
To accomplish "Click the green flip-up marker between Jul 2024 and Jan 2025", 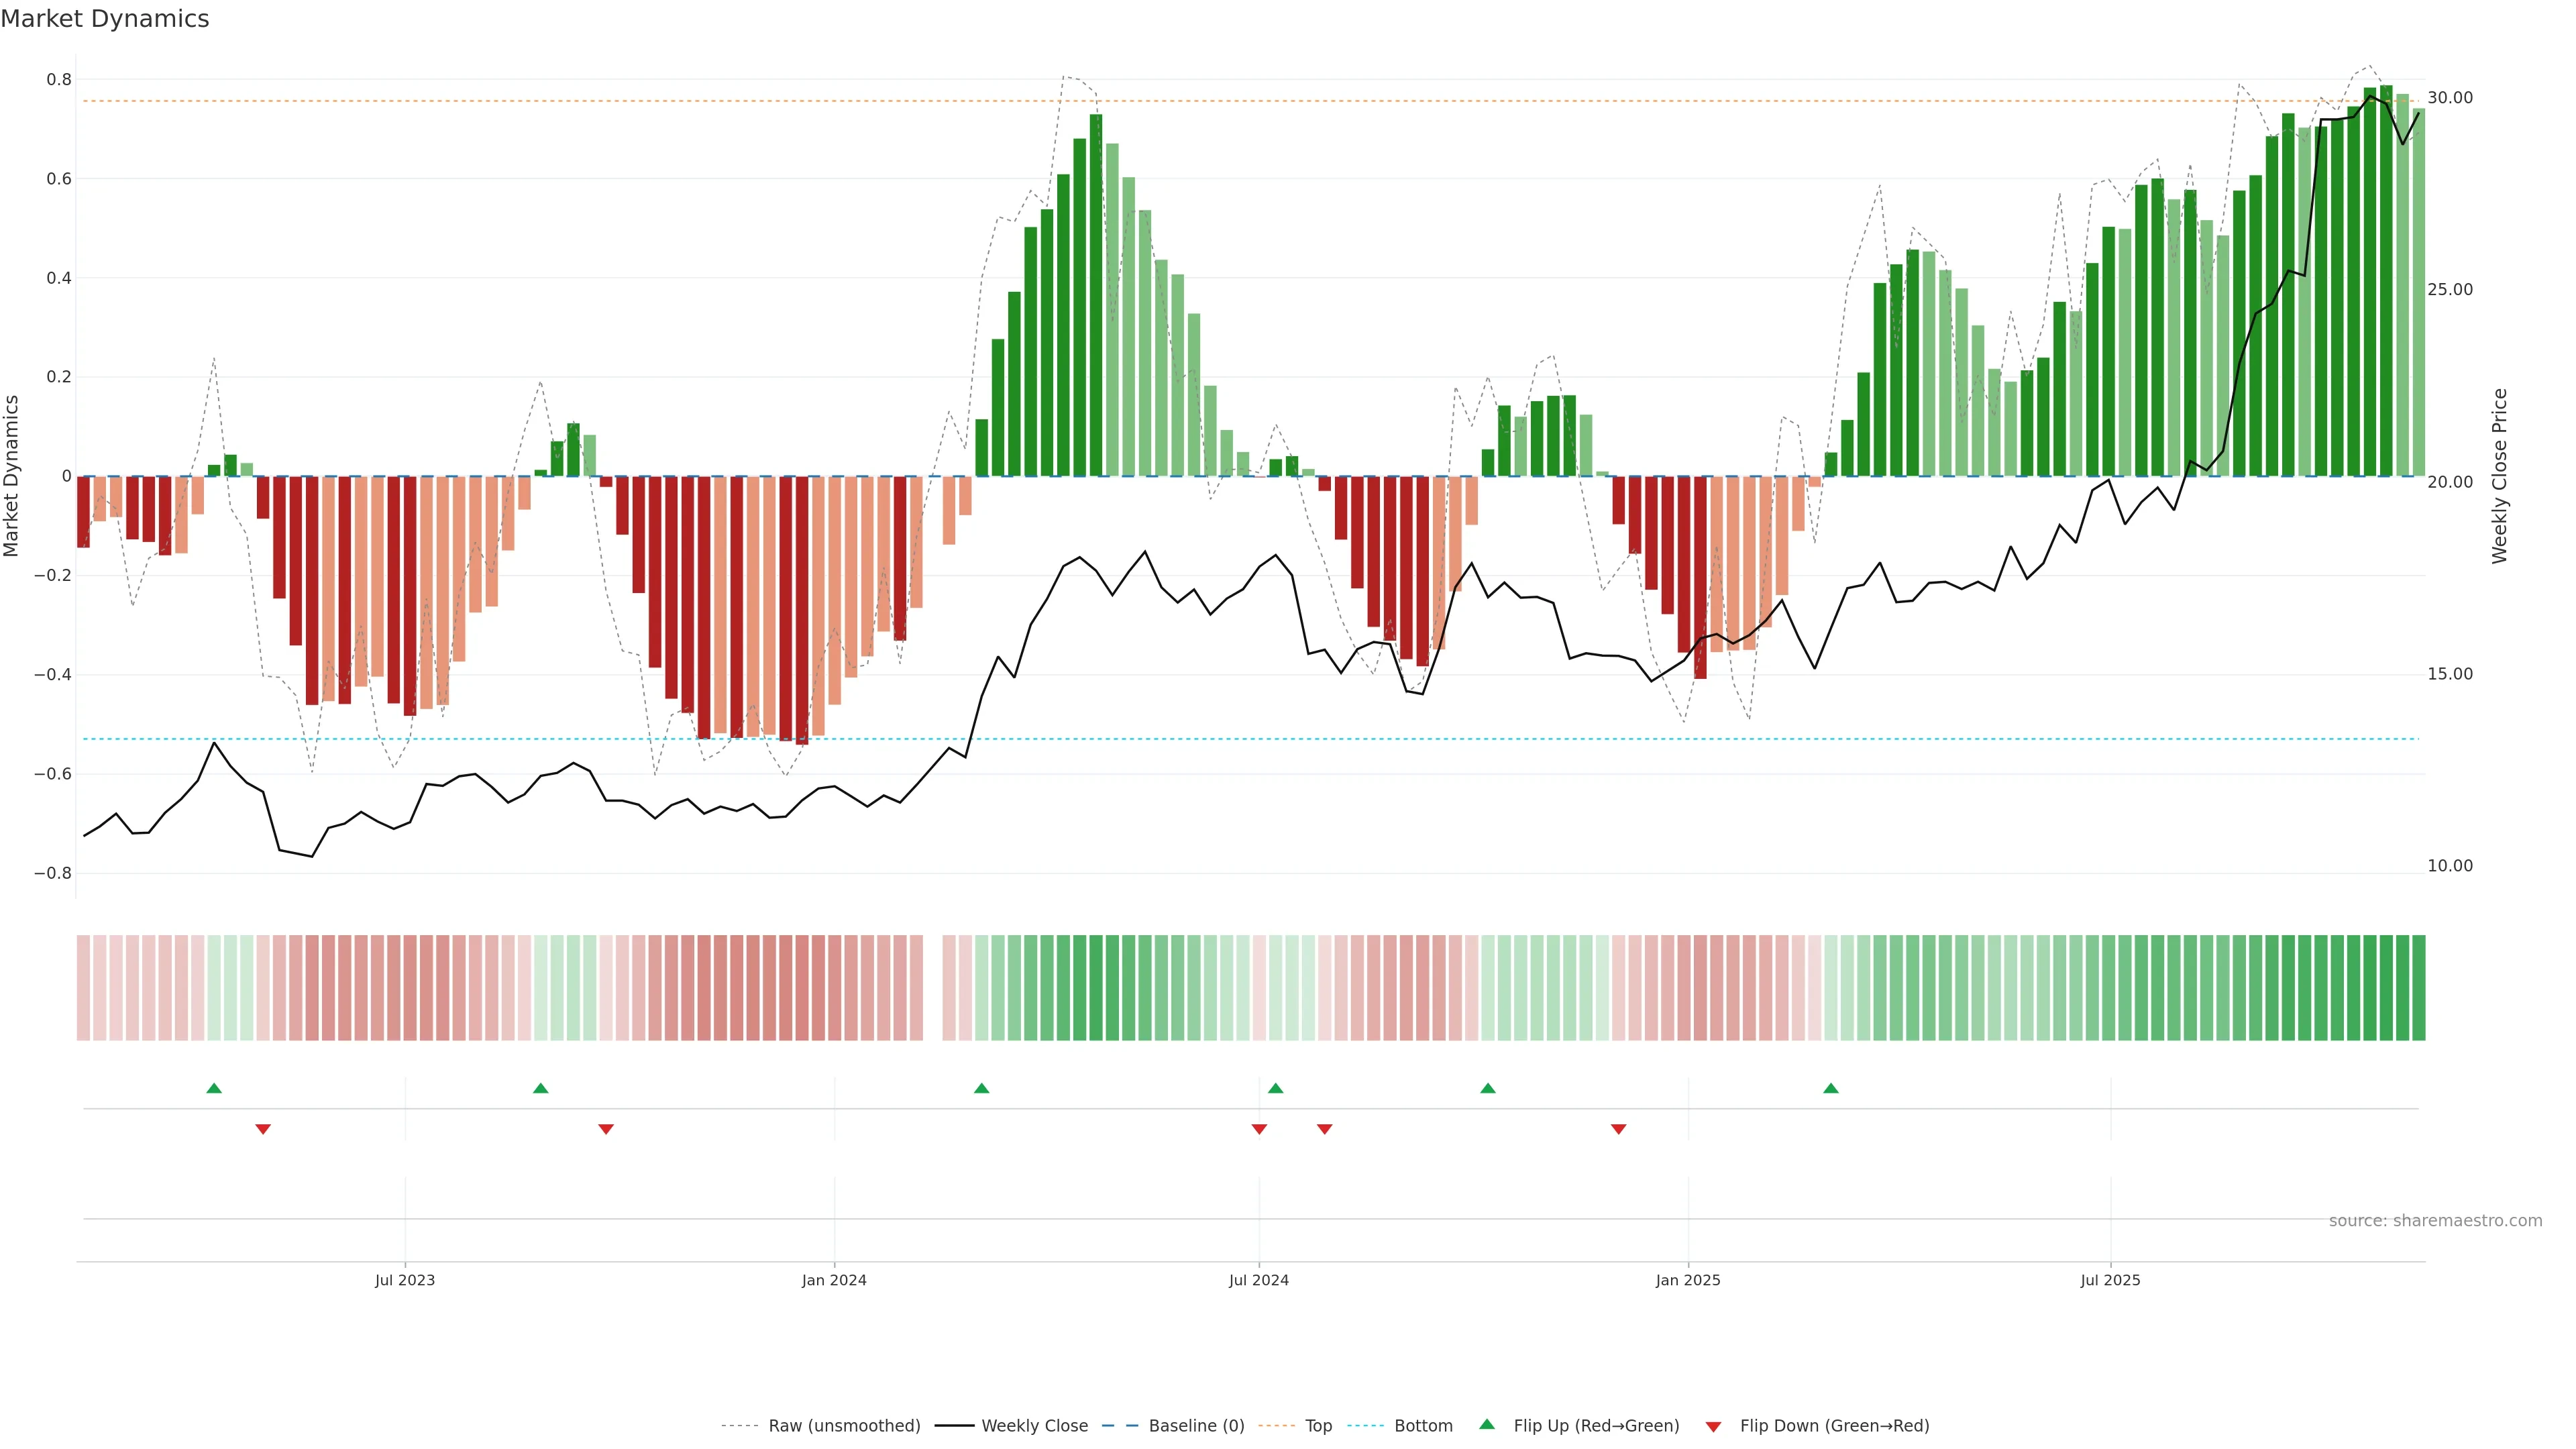I will click(x=1487, y=1088).
